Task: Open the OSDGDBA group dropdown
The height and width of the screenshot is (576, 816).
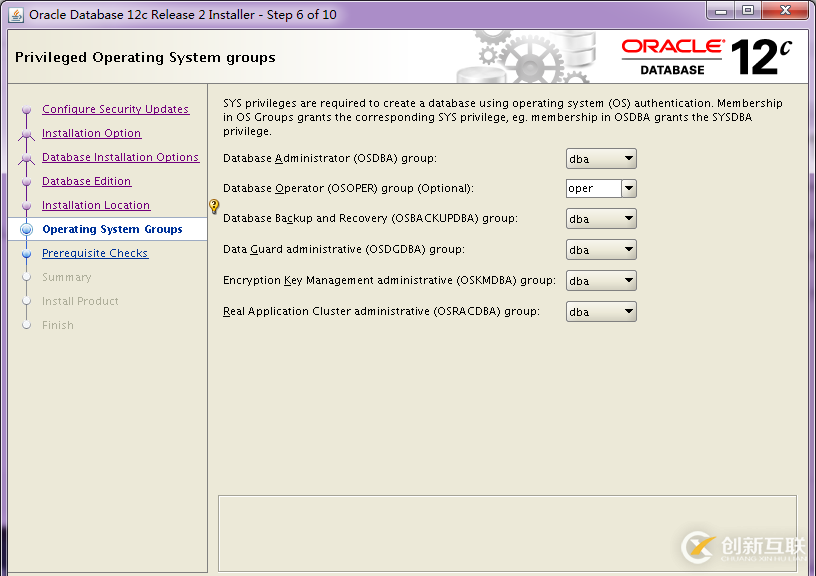Action: coord(601,250)
